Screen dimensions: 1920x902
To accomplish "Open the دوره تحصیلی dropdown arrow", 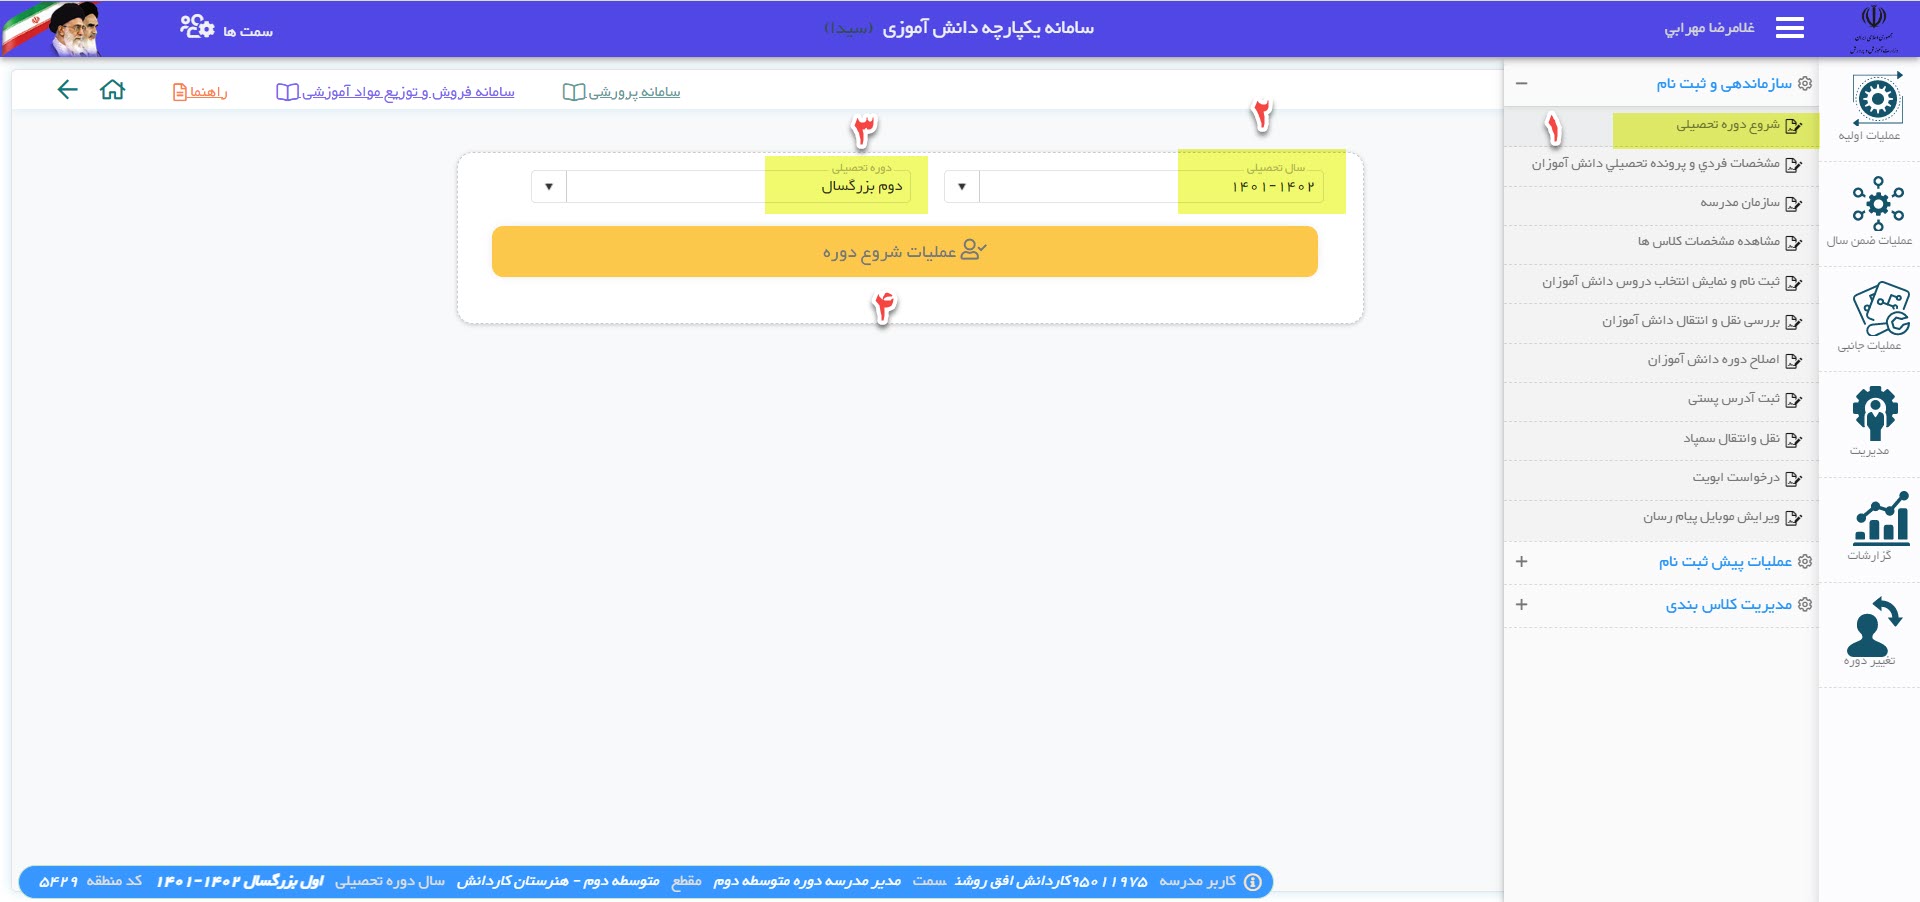I will (548, 187).
